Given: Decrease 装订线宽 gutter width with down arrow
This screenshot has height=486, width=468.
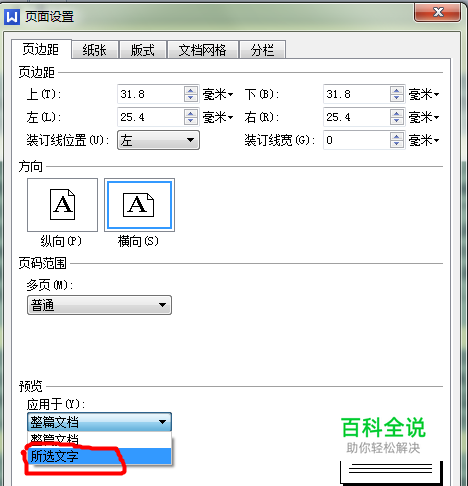Looking at the screenshot, I should coord(397,144).
